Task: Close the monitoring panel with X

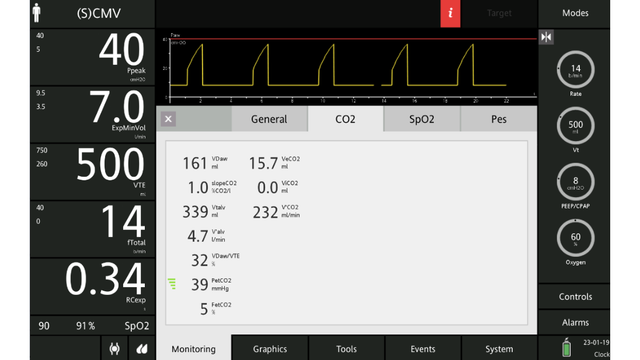Action: (x=168, y=119)
